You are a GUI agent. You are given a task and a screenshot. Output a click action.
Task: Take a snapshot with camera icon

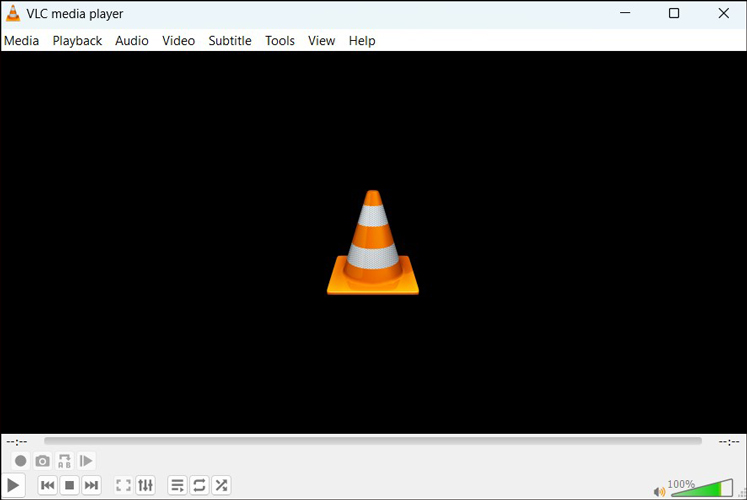tap(42, 461)
